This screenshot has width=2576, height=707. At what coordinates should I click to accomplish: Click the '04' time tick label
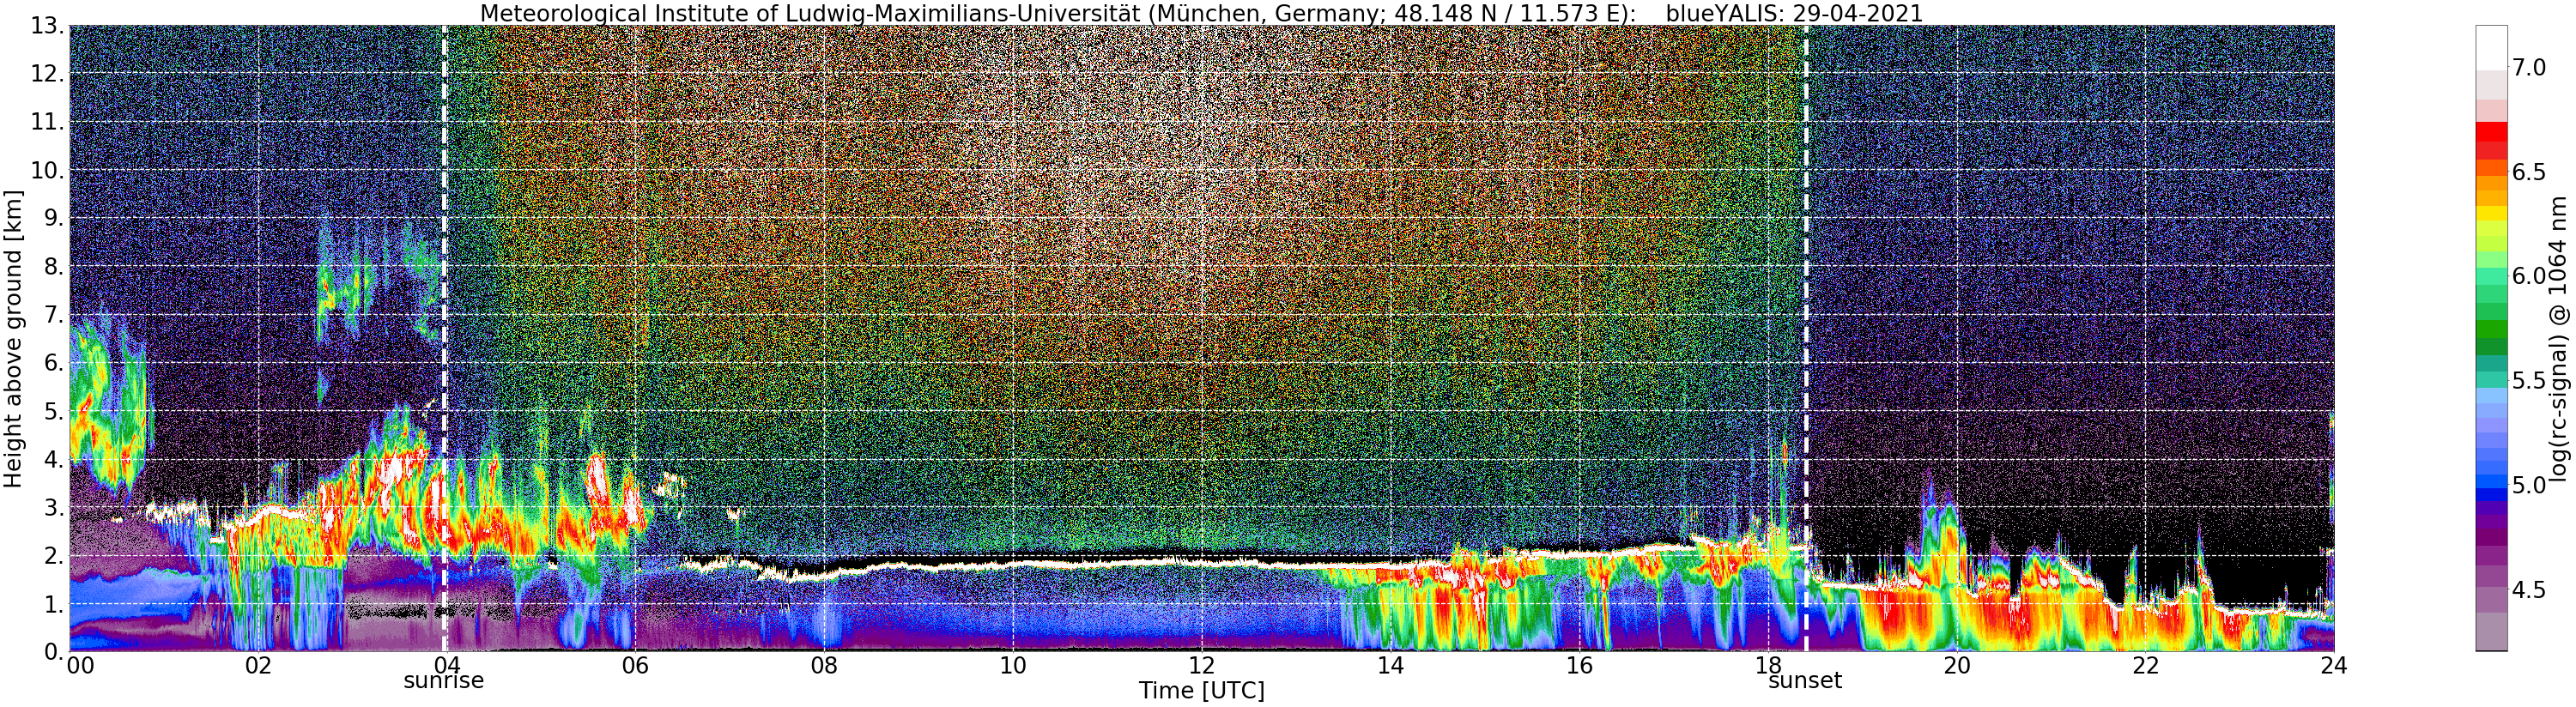point(446,665)
